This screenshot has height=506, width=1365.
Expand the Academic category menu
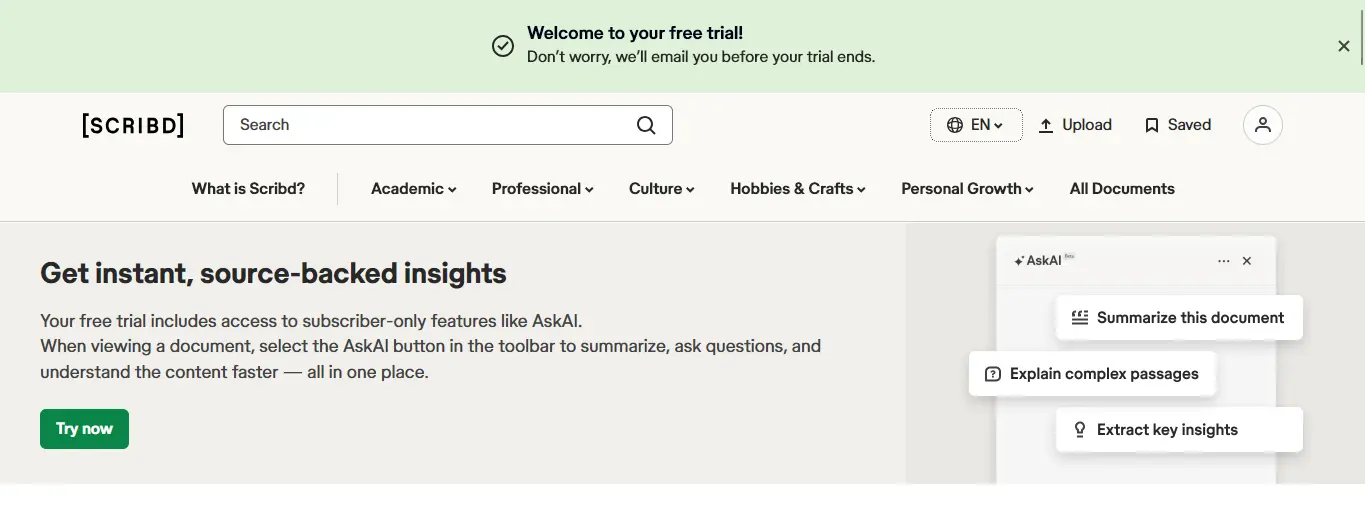tap(414, 189)
